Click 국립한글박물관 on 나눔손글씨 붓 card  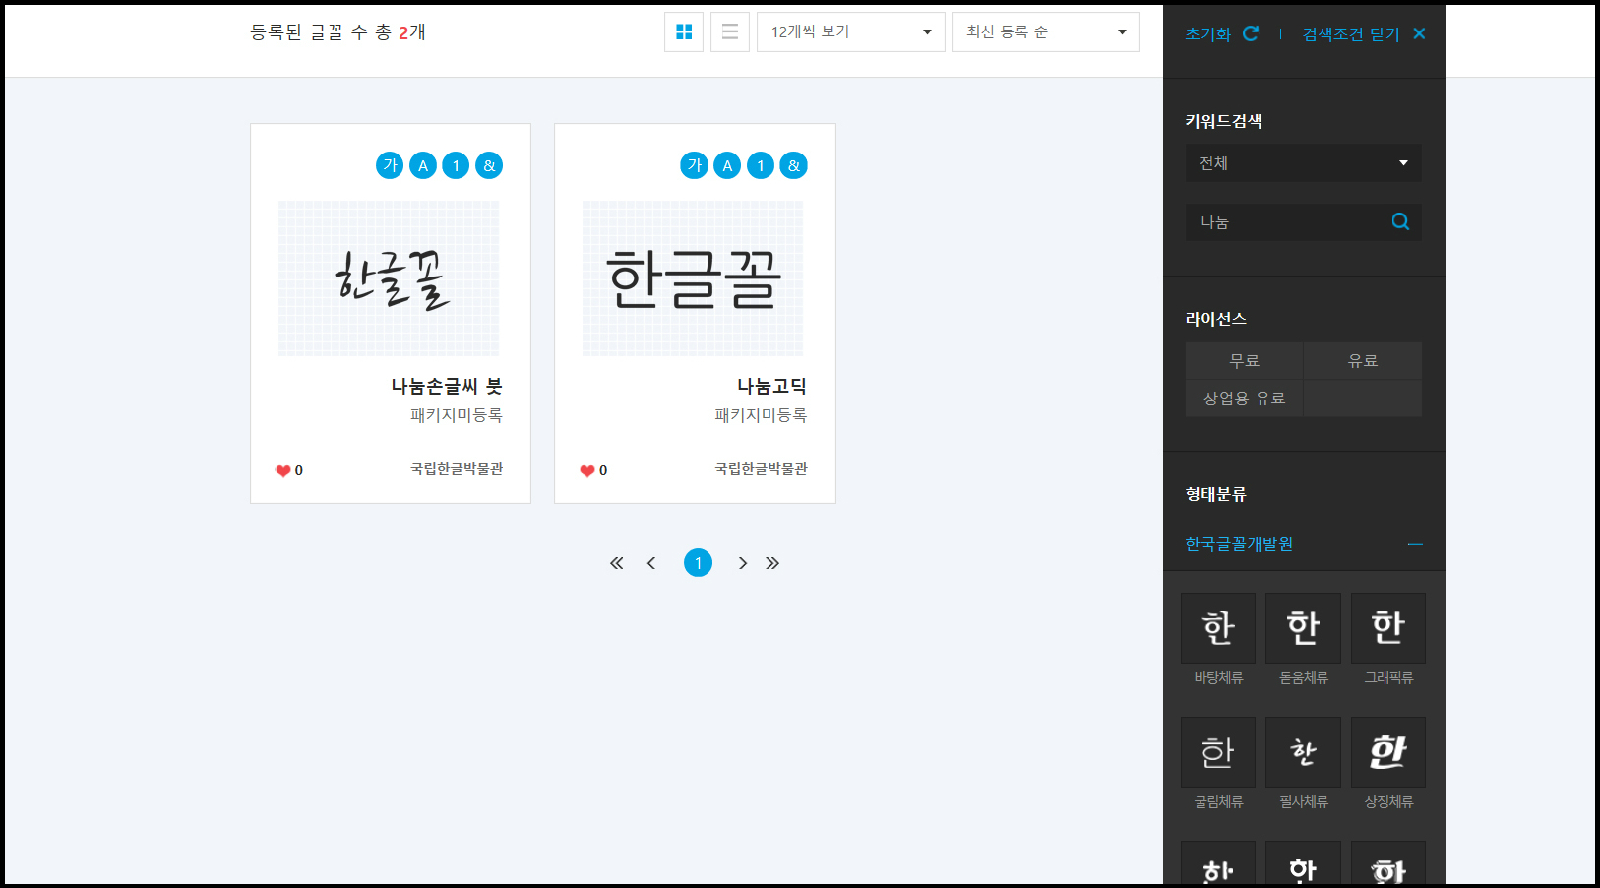pyautogui.click(x=457, y=468)
